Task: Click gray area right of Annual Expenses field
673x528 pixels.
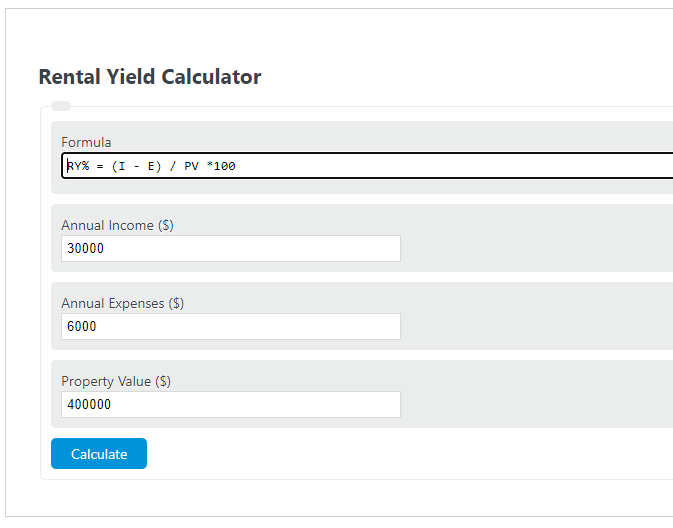Action: pos(530,327)
